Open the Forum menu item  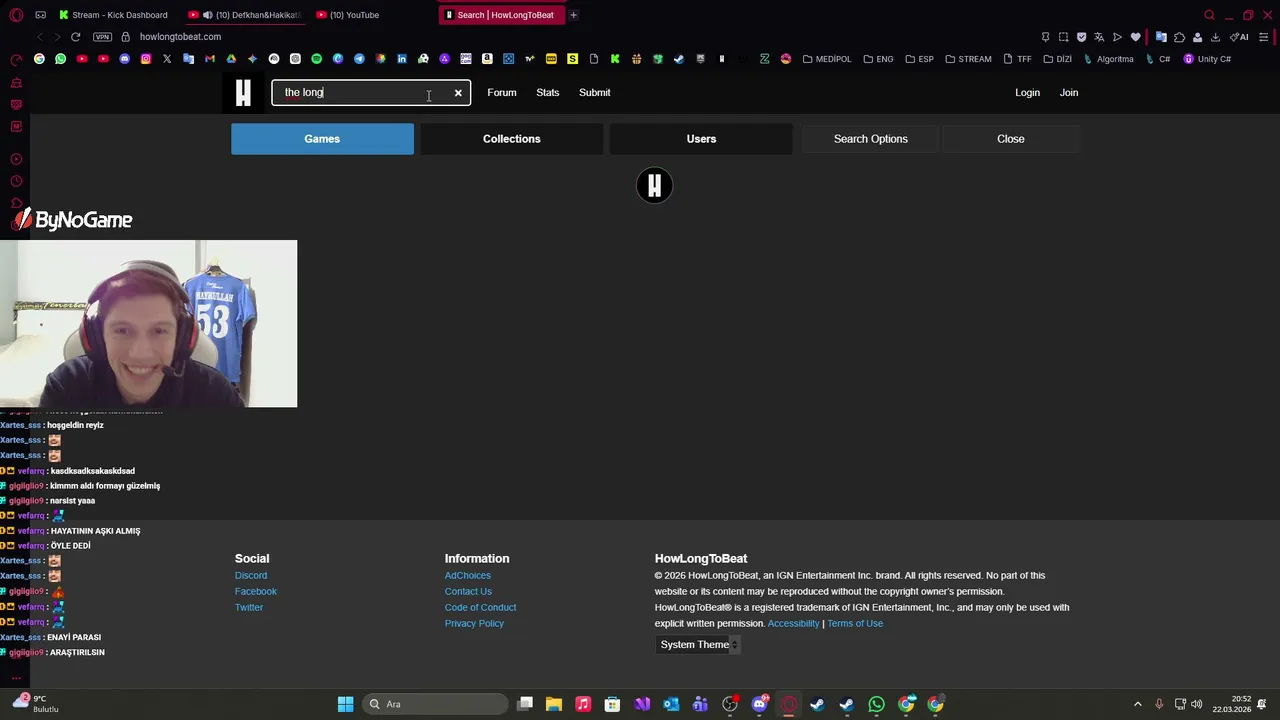click(502, 92)
